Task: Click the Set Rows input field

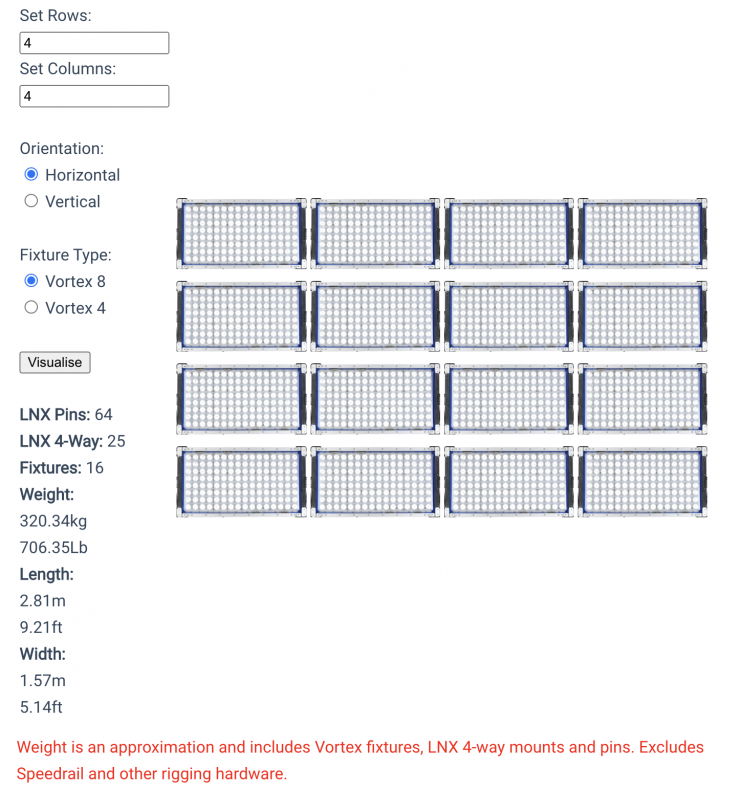Action: (x=94, y=43)
